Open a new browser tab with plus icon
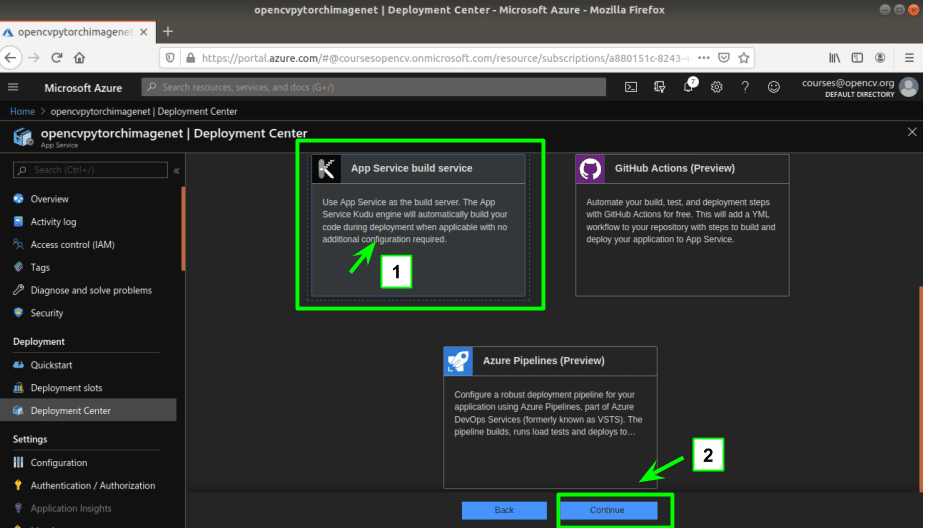The height and width of the screenshot is (528, 928). click(168, 31)
